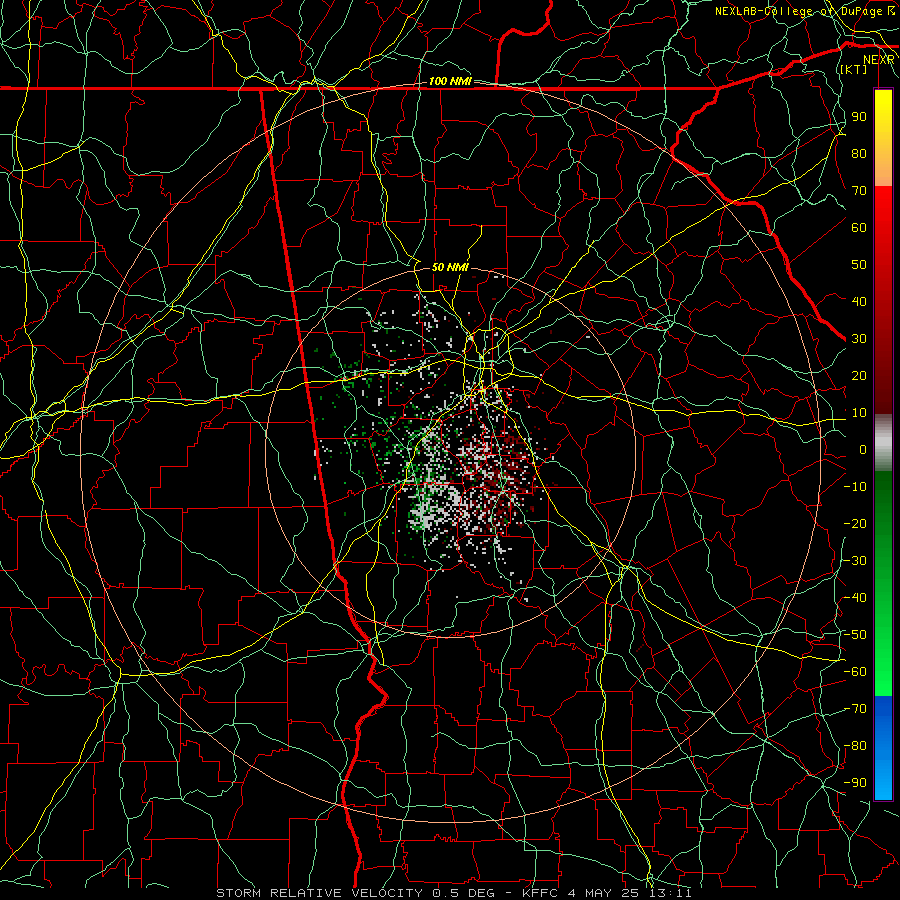Click the positive "90" scale value
Viewport: 900px width, 900px height.
pyautogui.click(x=859, y=116)
